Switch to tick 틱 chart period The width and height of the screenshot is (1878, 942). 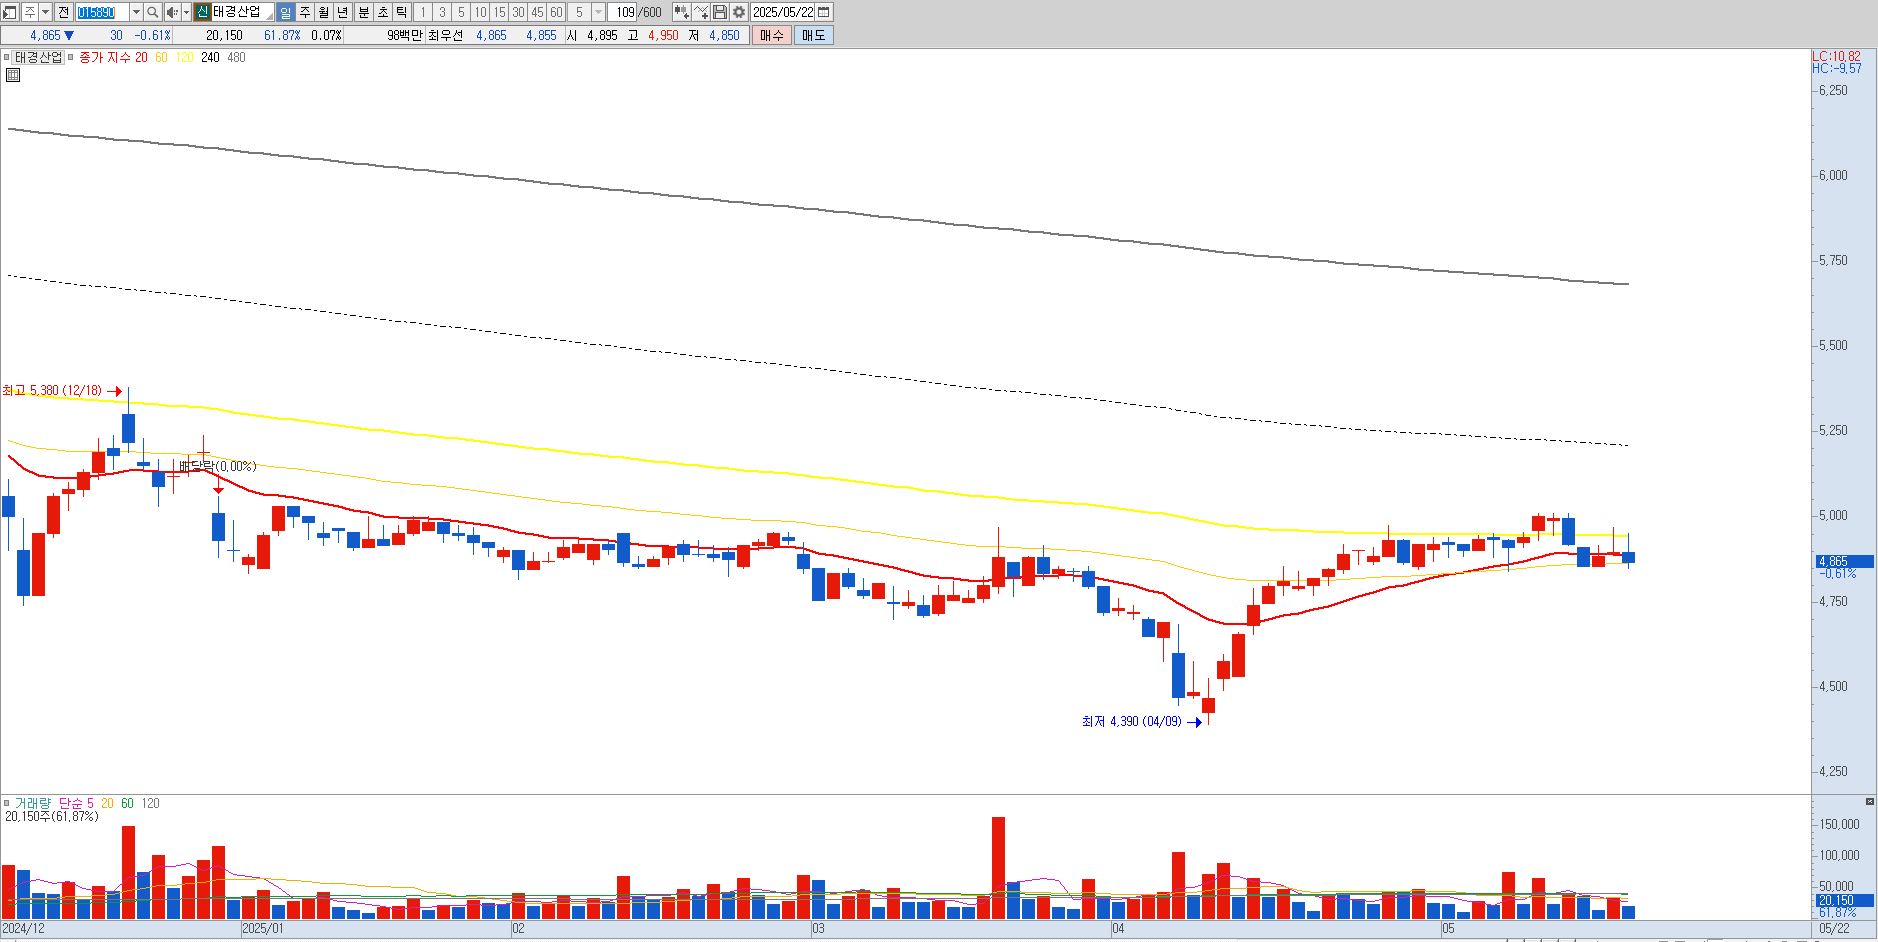tap(401, 12)
